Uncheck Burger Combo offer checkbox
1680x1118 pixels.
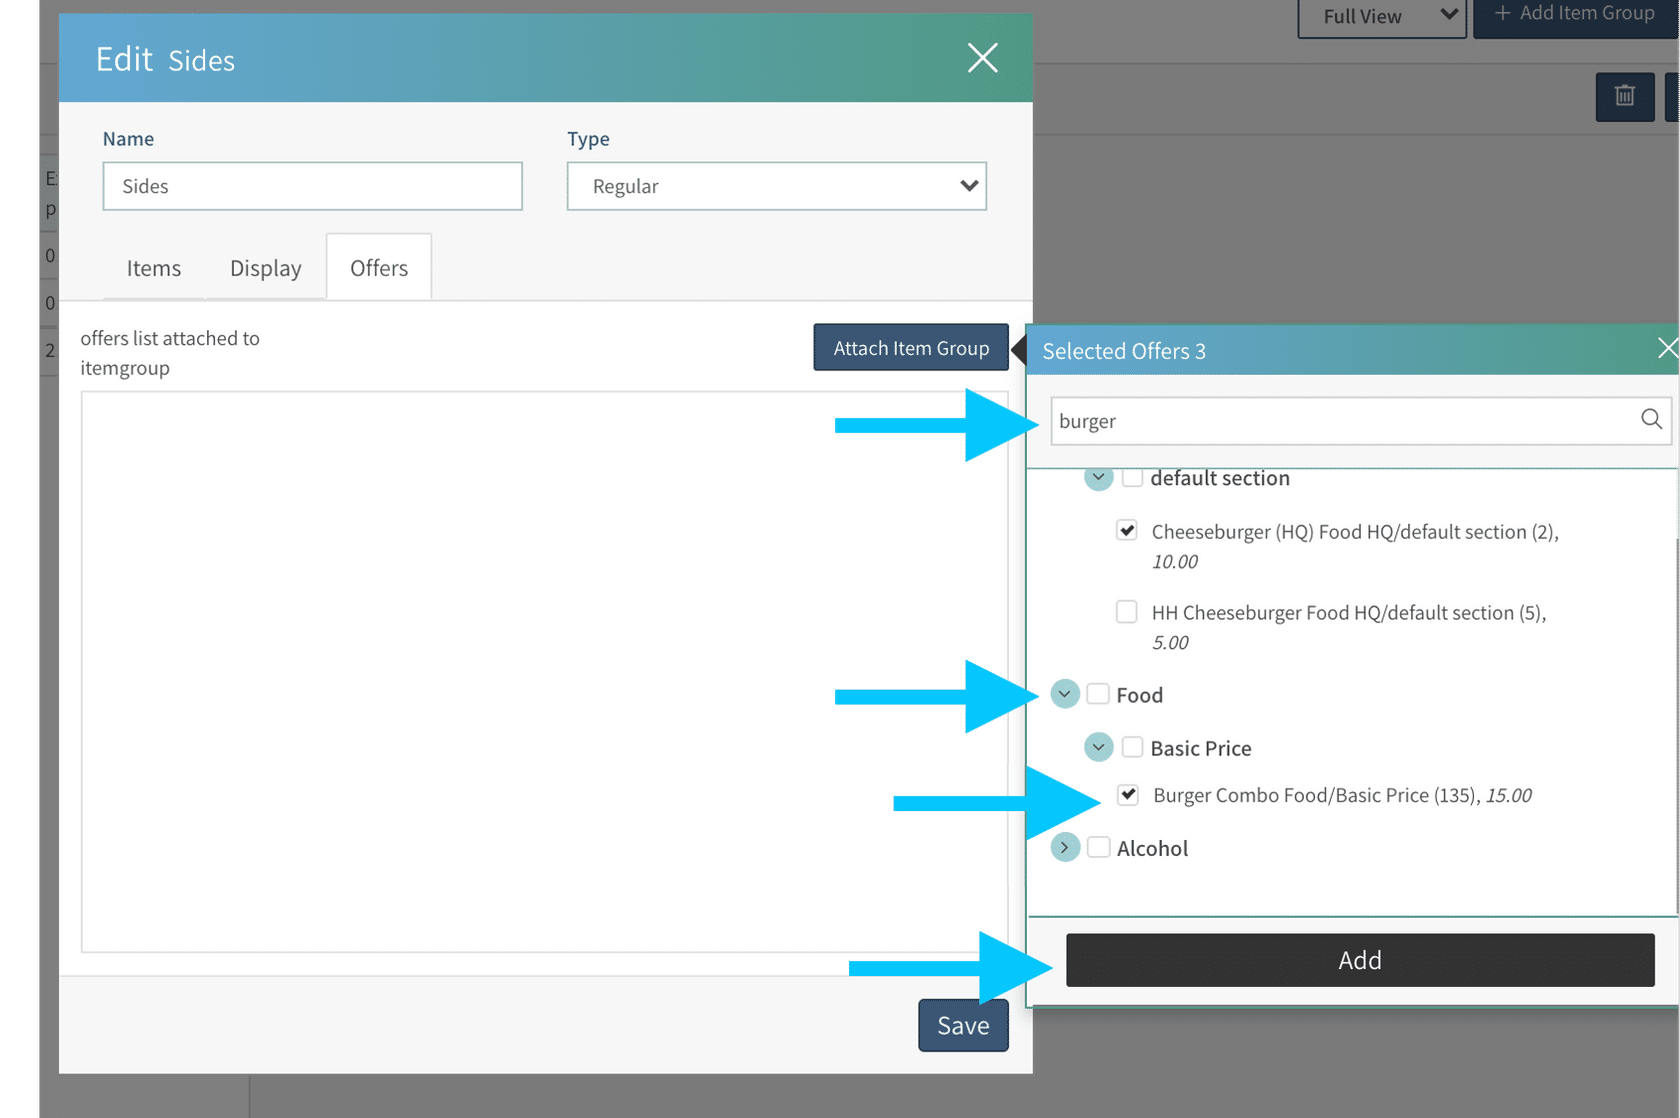coord(1128,795)
